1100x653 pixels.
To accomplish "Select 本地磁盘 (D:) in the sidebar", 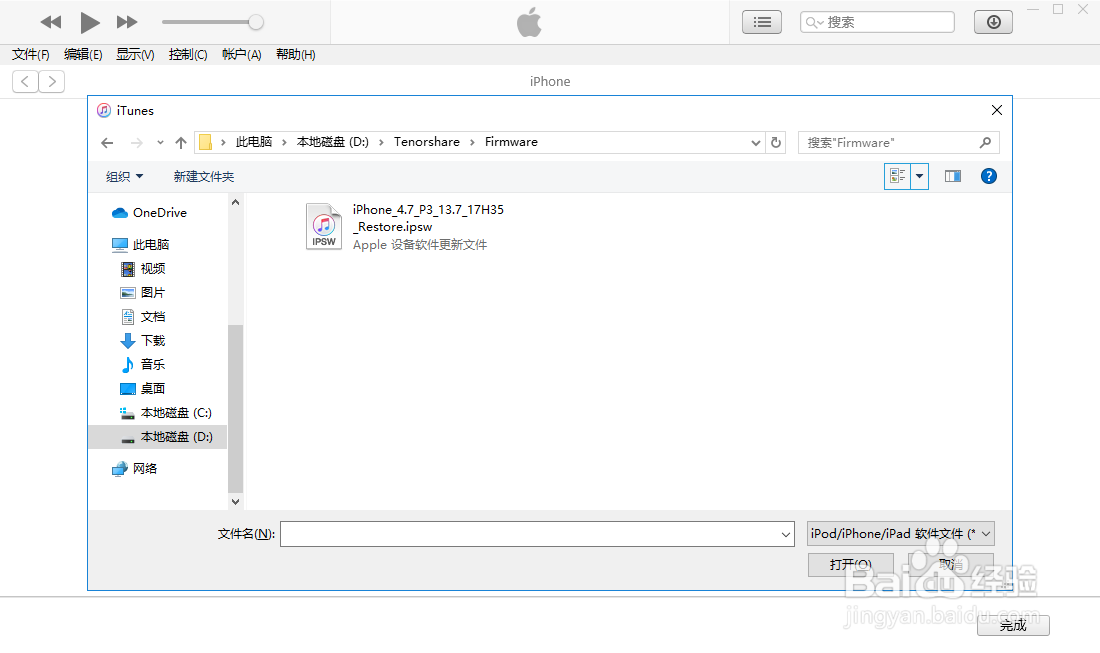I will (166, 437).
